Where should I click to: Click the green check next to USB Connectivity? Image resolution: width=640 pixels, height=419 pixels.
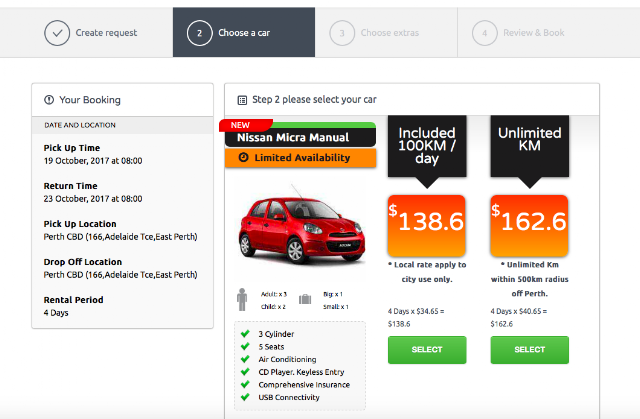245,397
